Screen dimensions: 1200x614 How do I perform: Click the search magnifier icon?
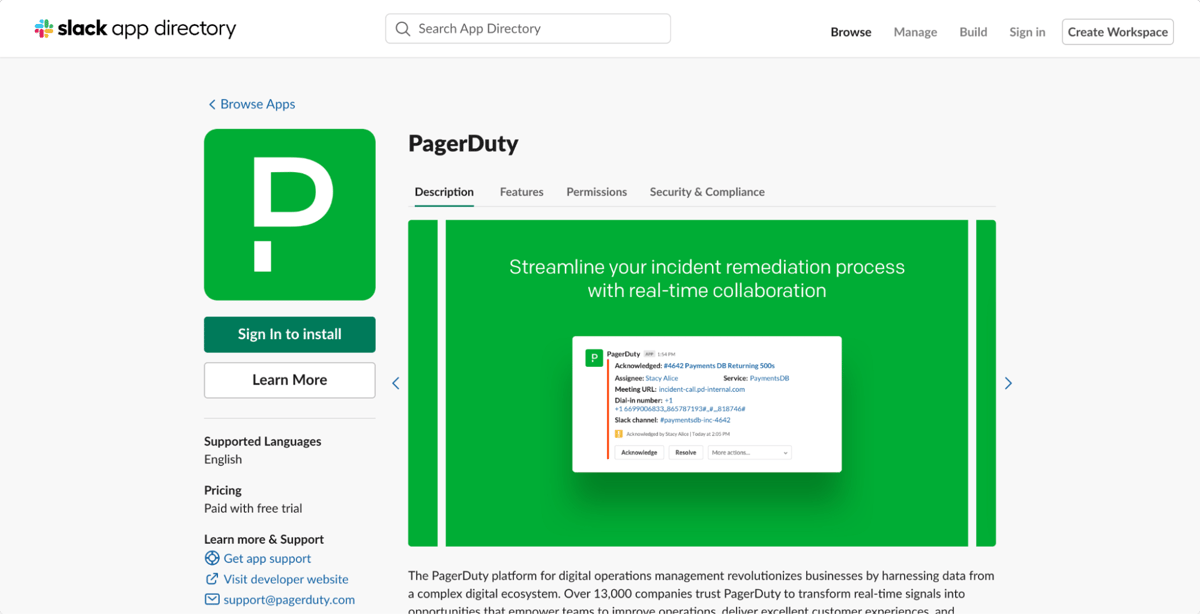click(x=403, y=29)
